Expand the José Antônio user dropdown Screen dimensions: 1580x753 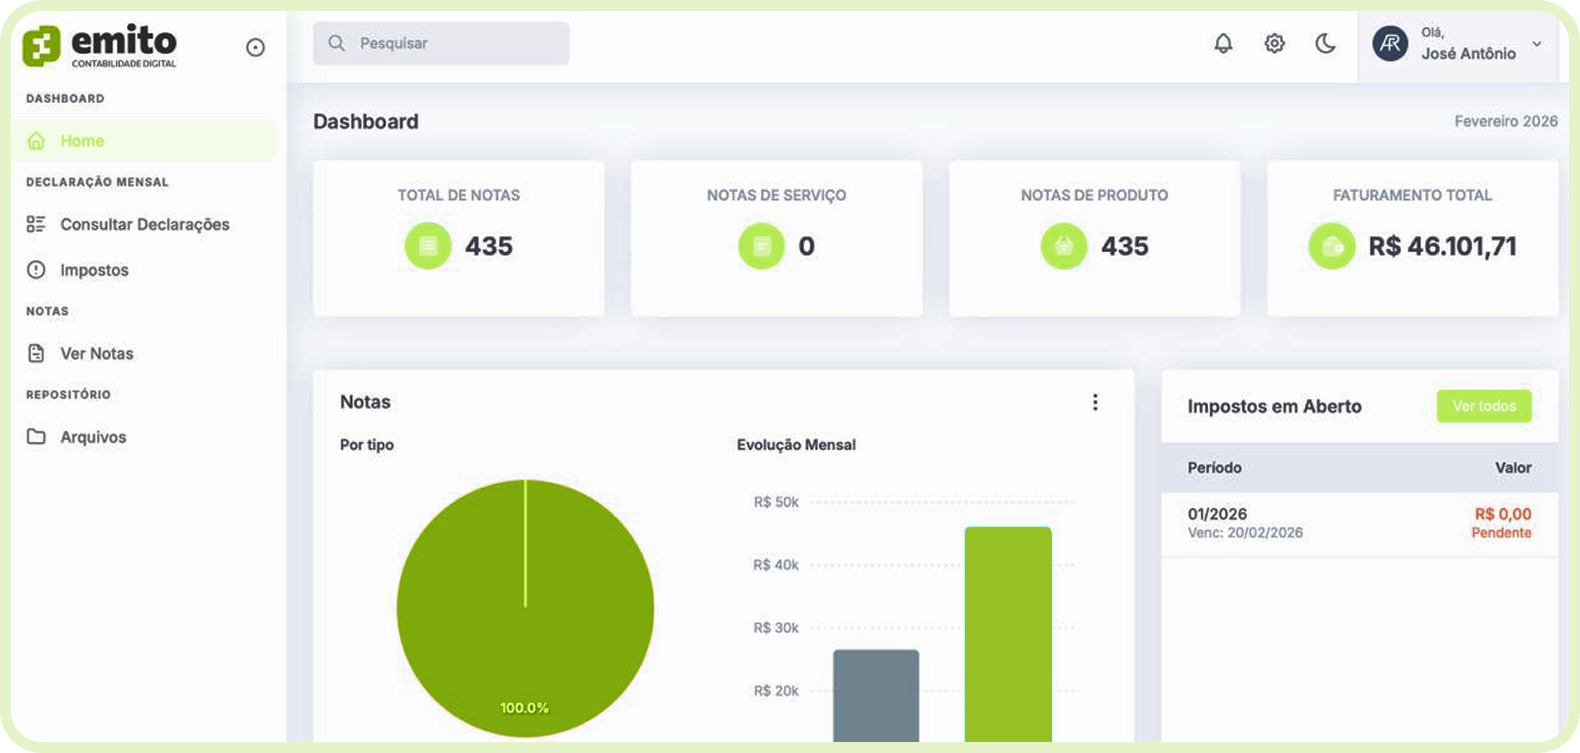coord(1537,44)
